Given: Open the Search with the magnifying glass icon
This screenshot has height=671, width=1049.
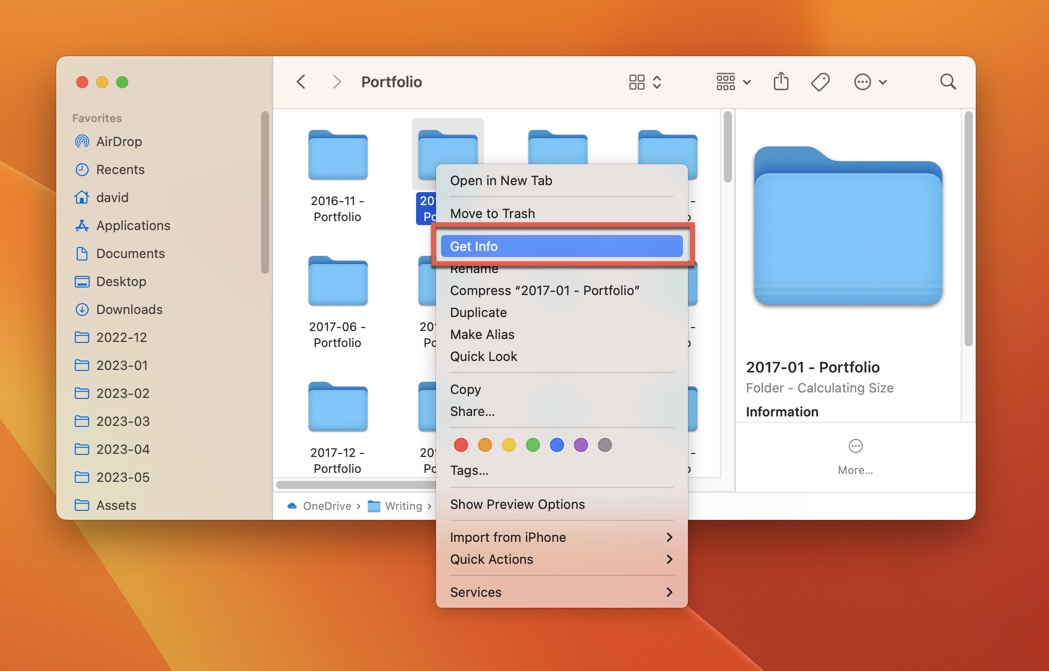Looking at the screenshot, I should (947, 81).
